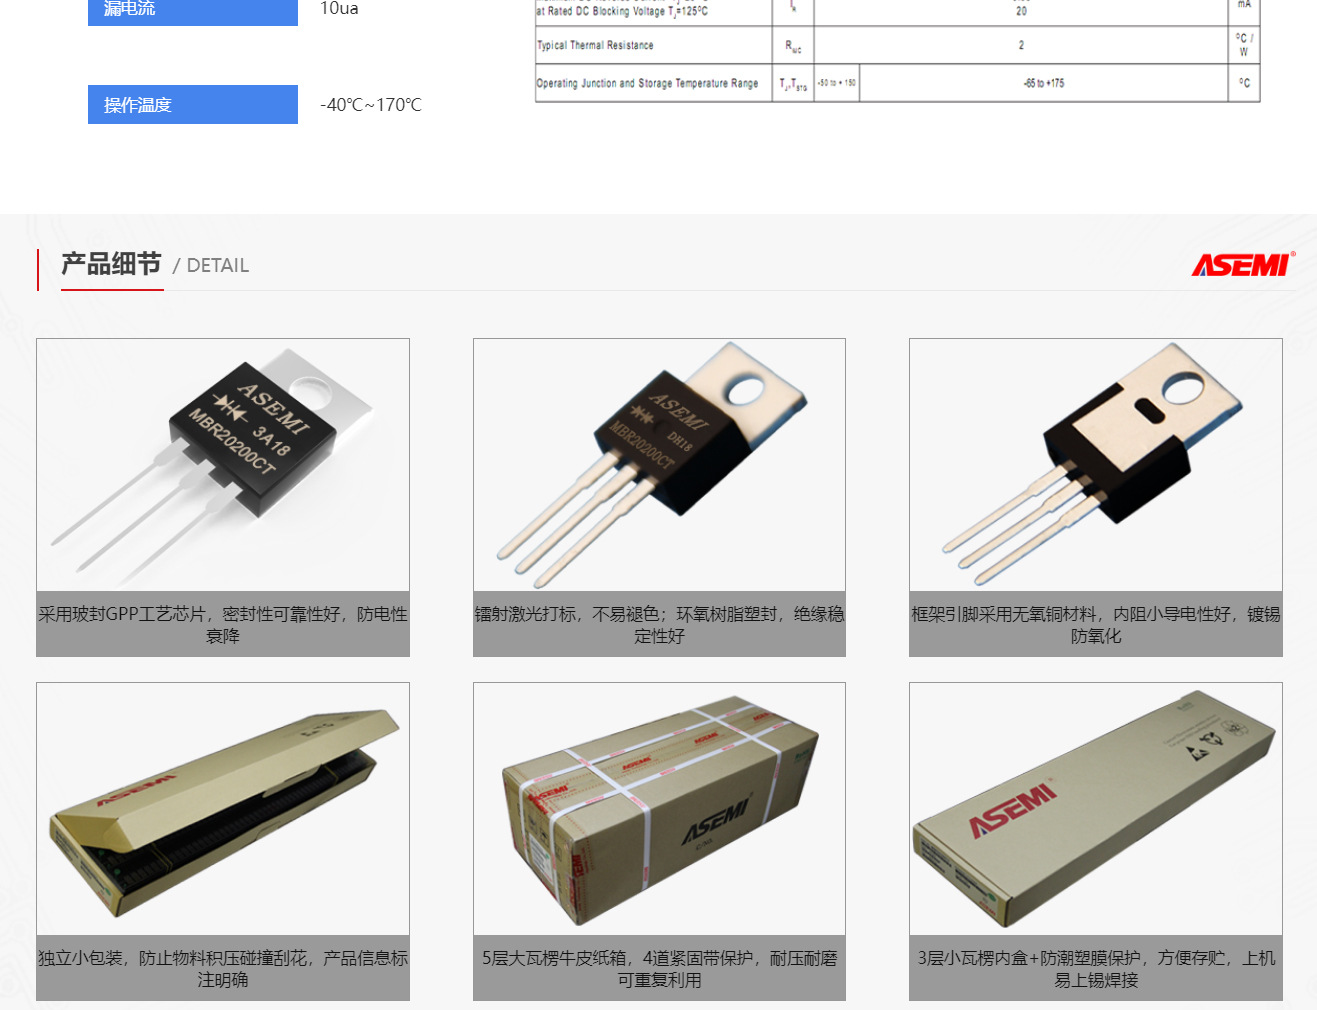Click the blue '操作温度' label

193,105
